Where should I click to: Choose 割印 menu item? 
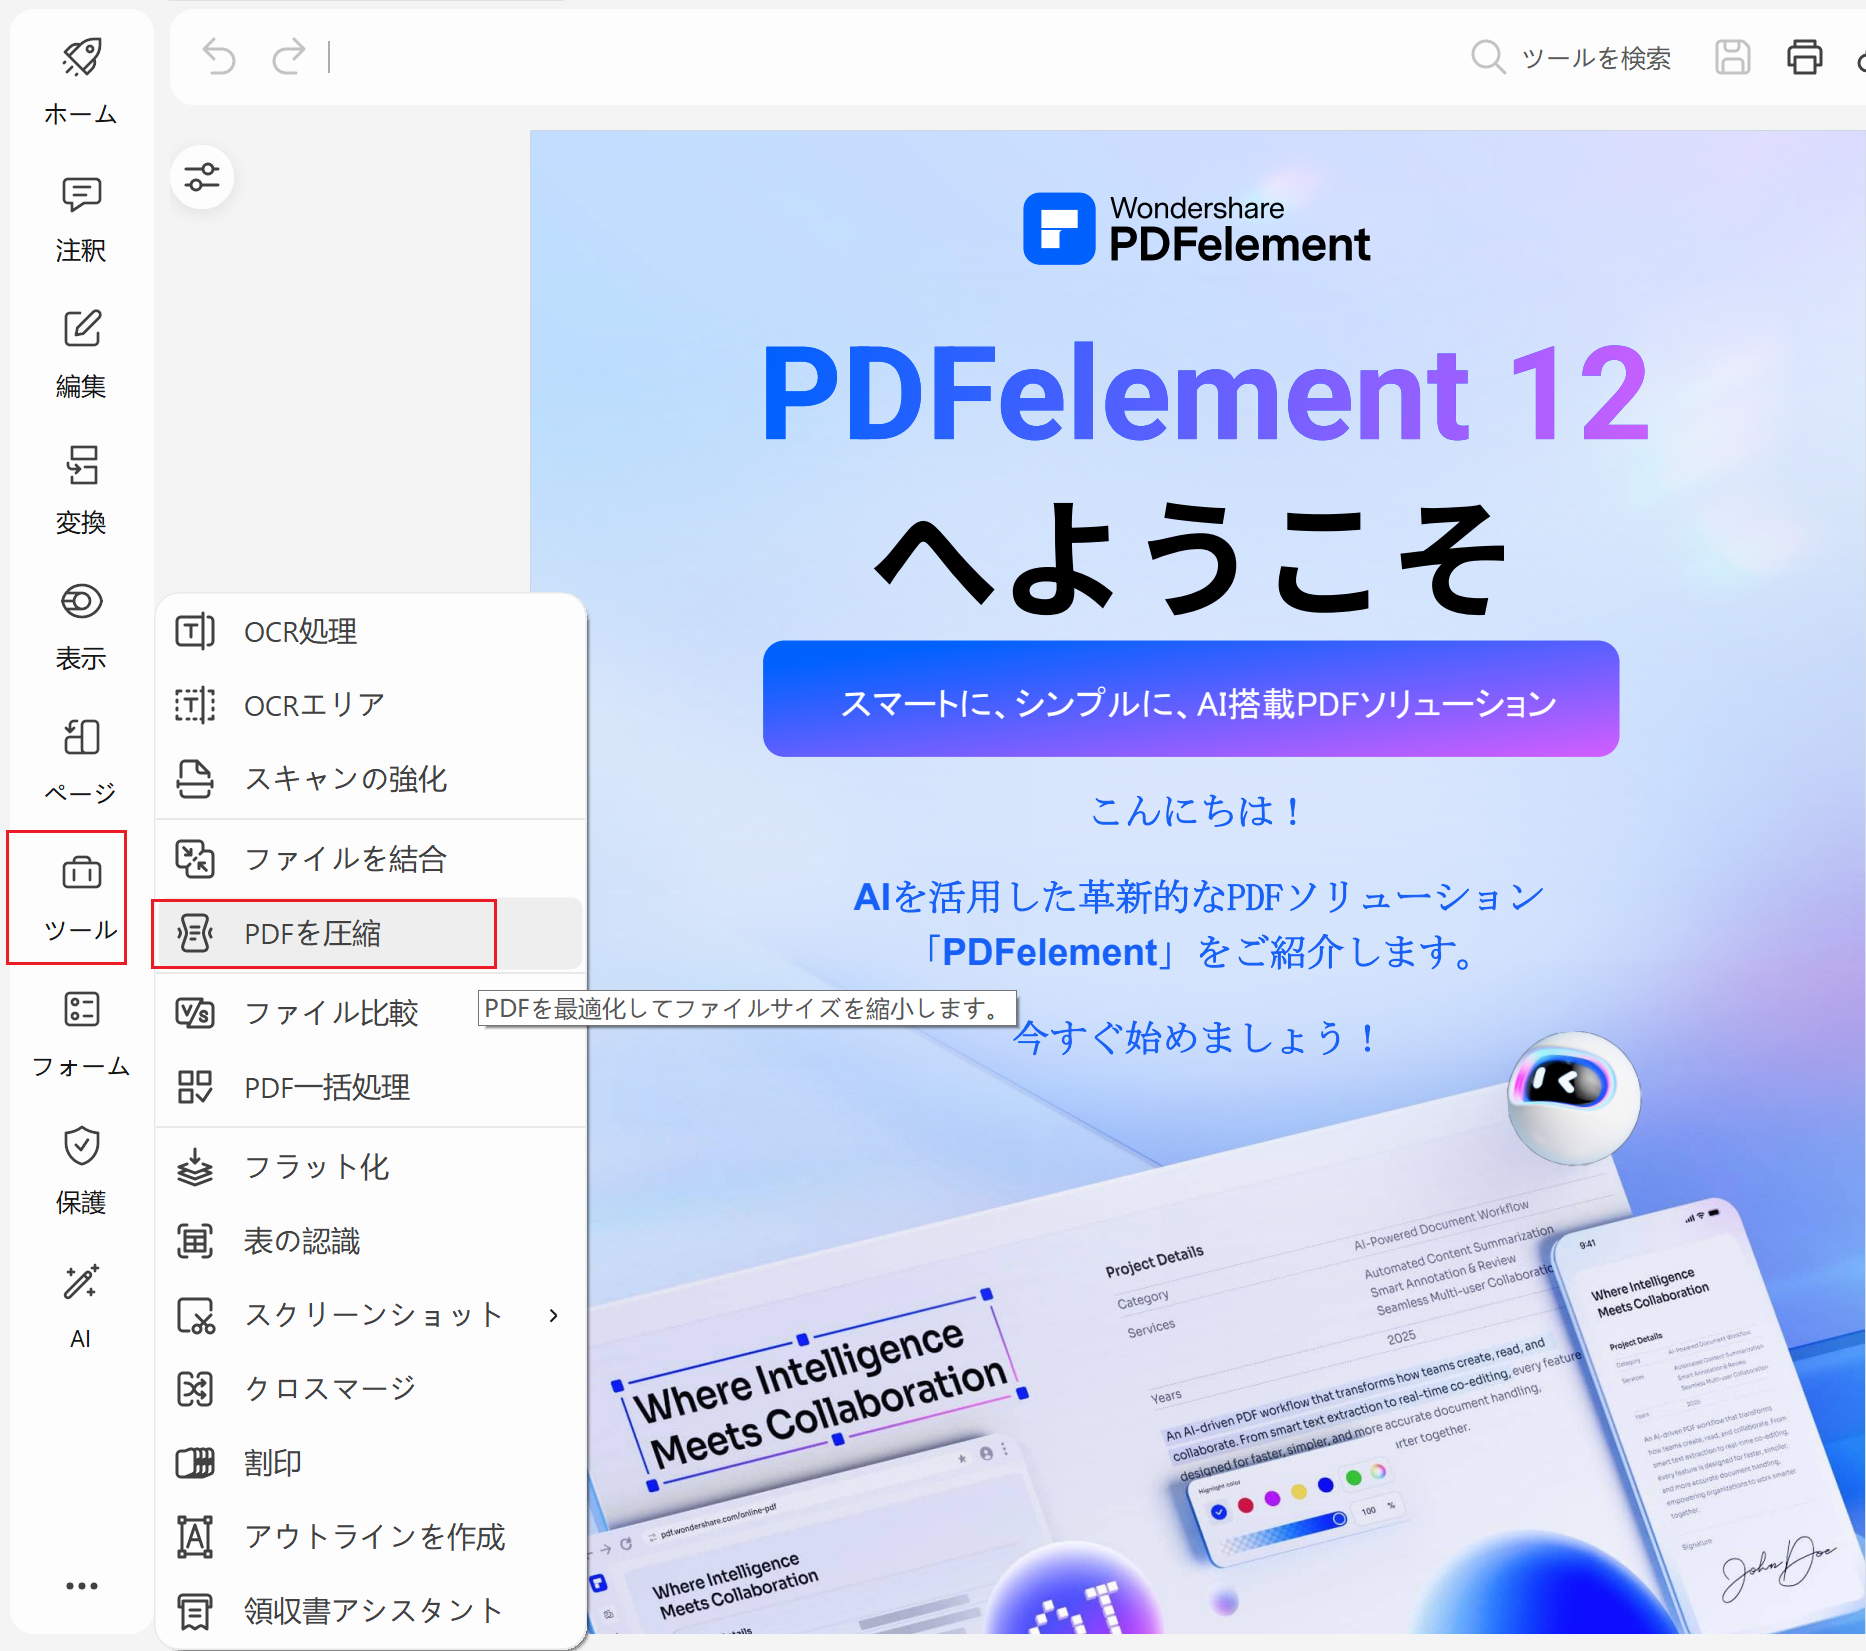click(370, 1463)
